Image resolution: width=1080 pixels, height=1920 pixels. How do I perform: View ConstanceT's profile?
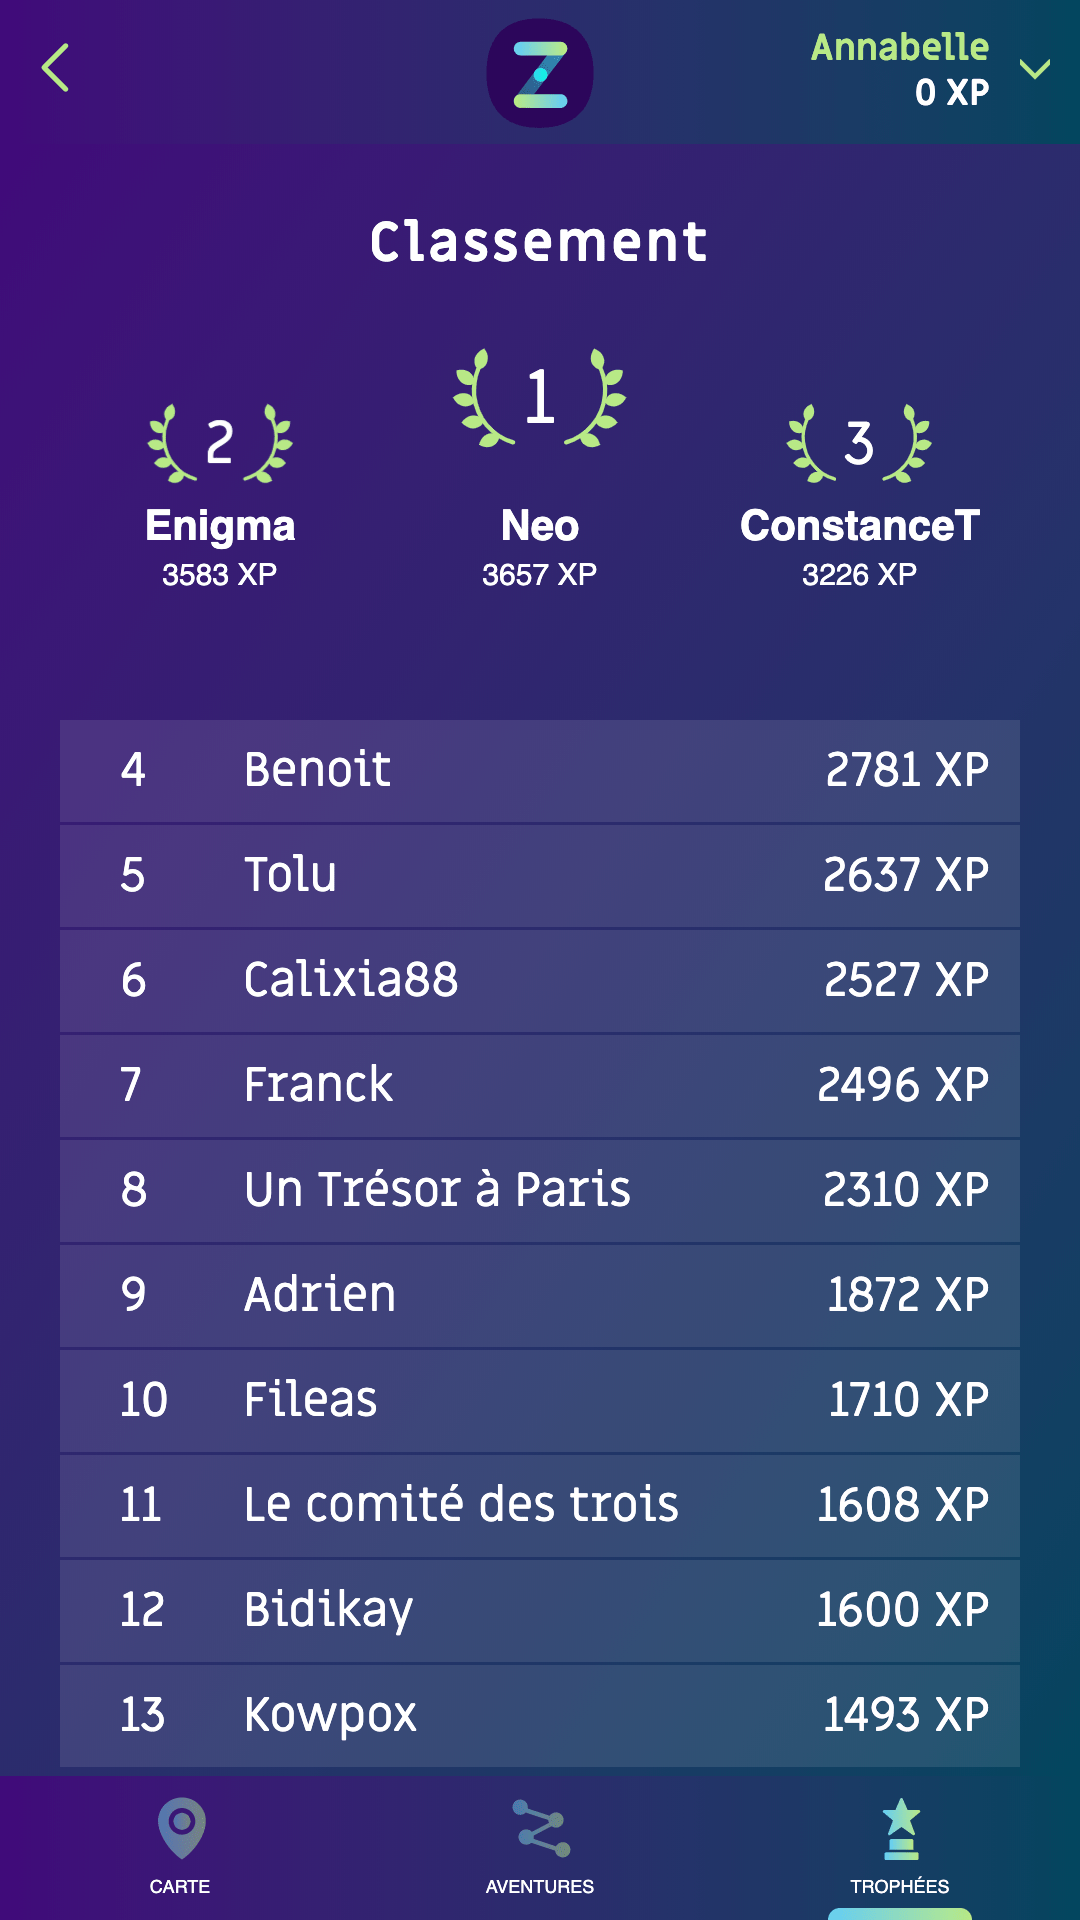(x=859, y=526)
